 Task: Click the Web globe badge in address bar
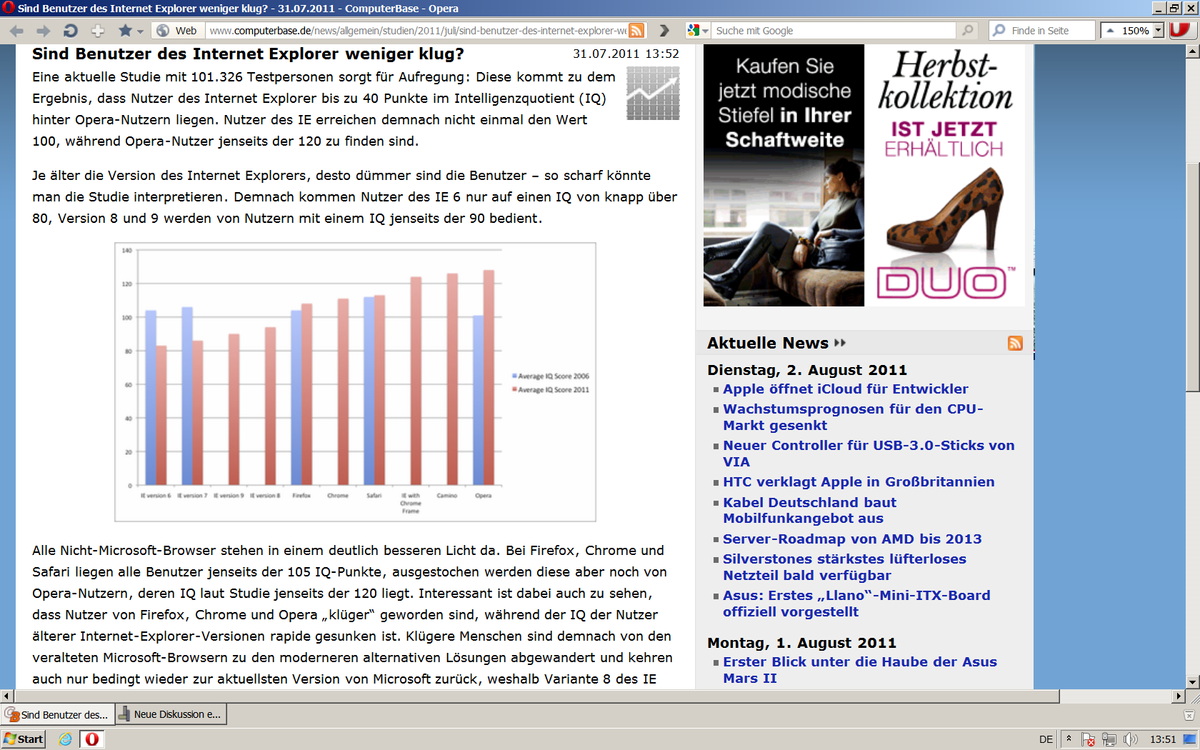[177, 31]
